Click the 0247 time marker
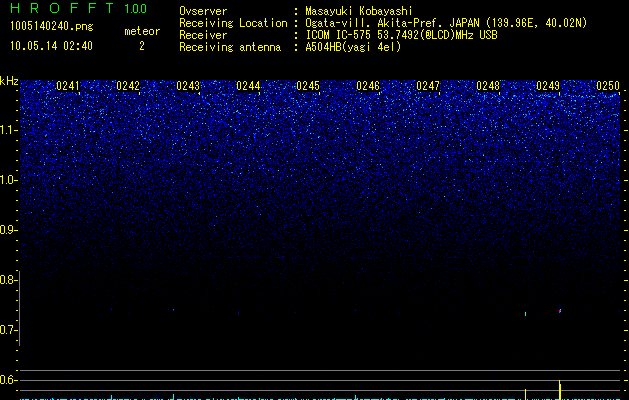The height and width of the screenshot is (400, 629). [428, 86]
